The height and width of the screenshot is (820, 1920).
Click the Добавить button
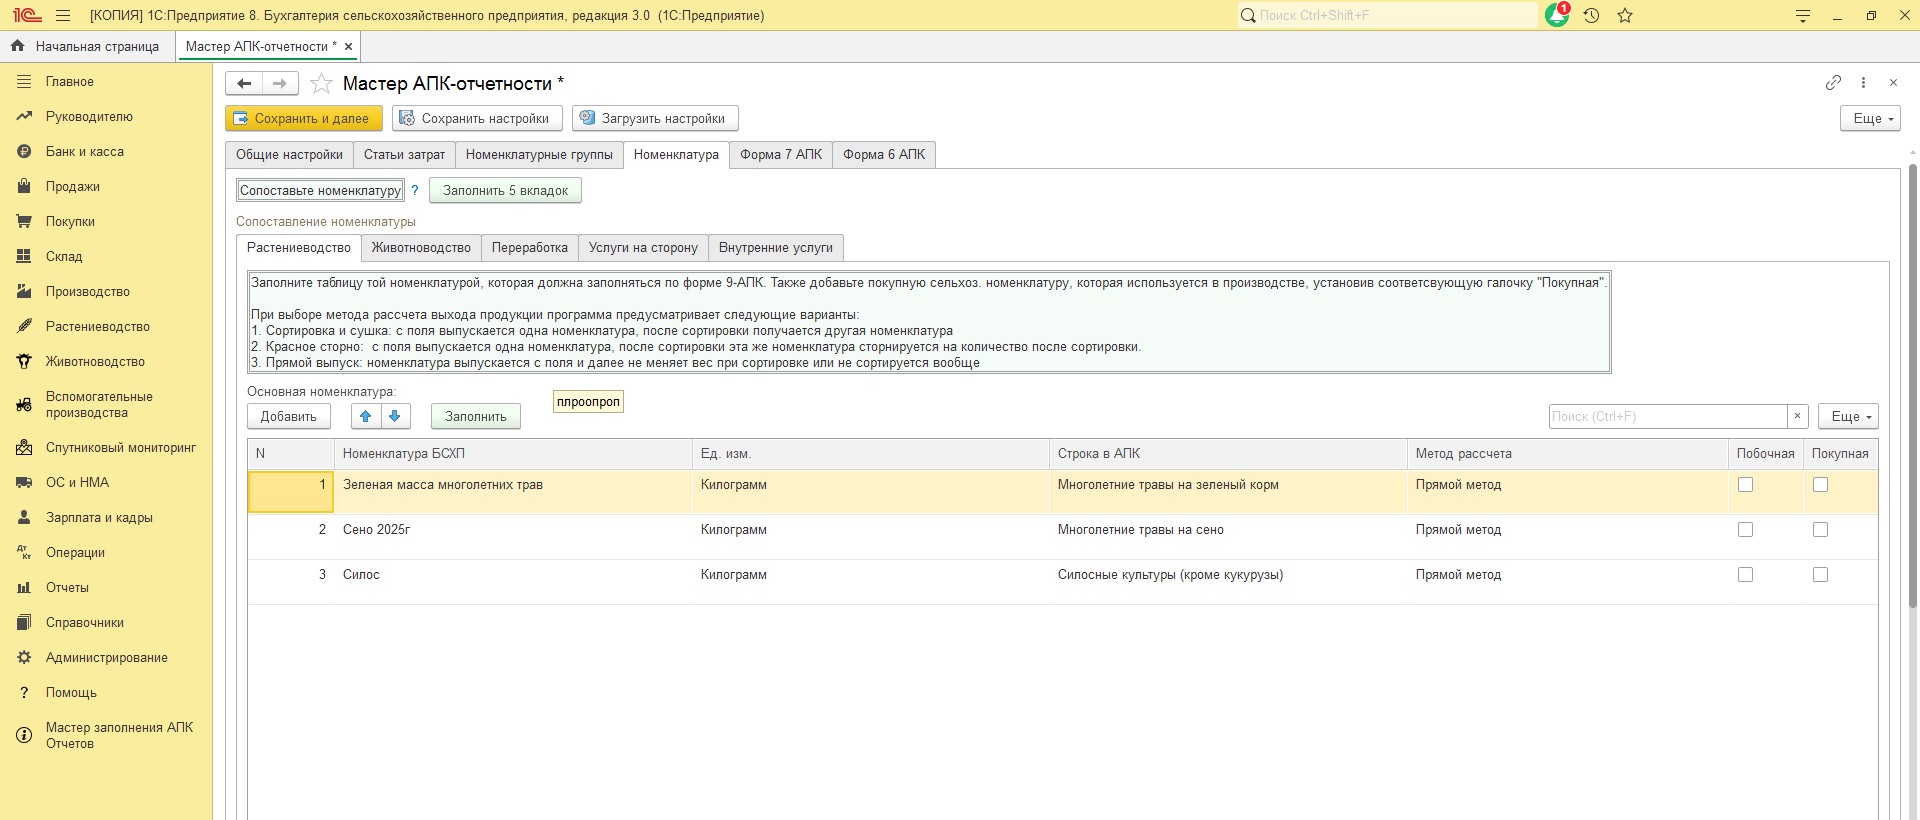pos(289,416)
